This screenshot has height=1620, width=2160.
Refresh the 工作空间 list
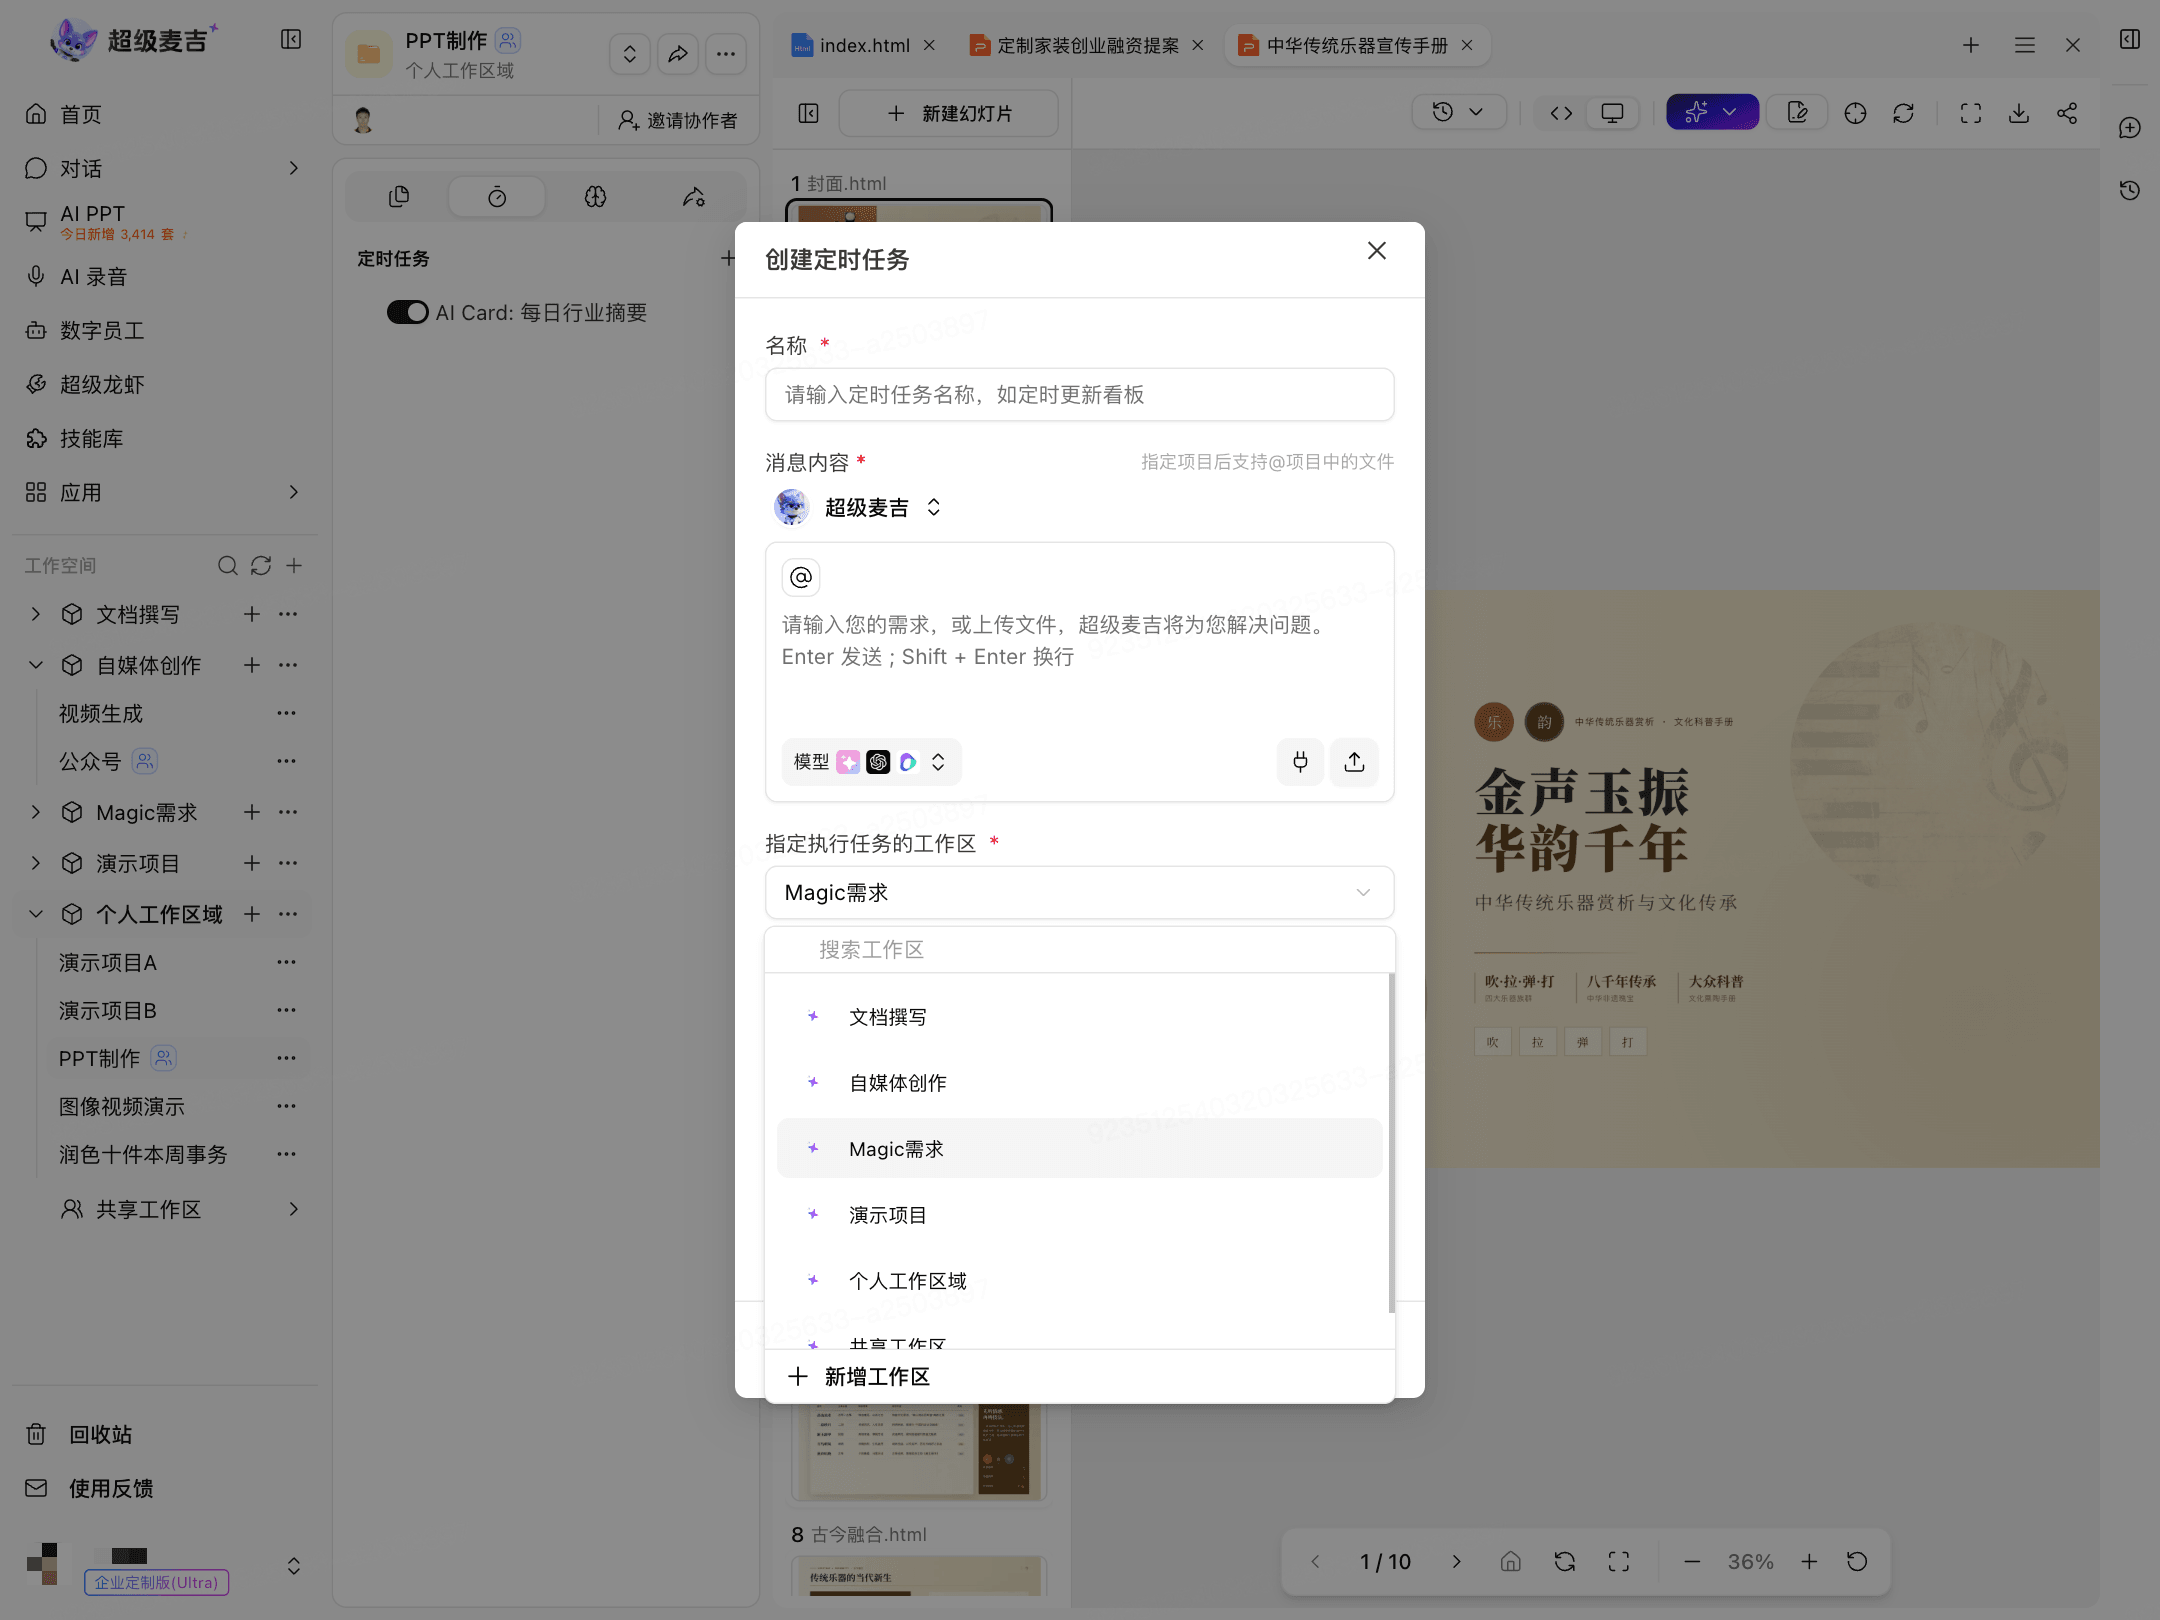[261, 566]
